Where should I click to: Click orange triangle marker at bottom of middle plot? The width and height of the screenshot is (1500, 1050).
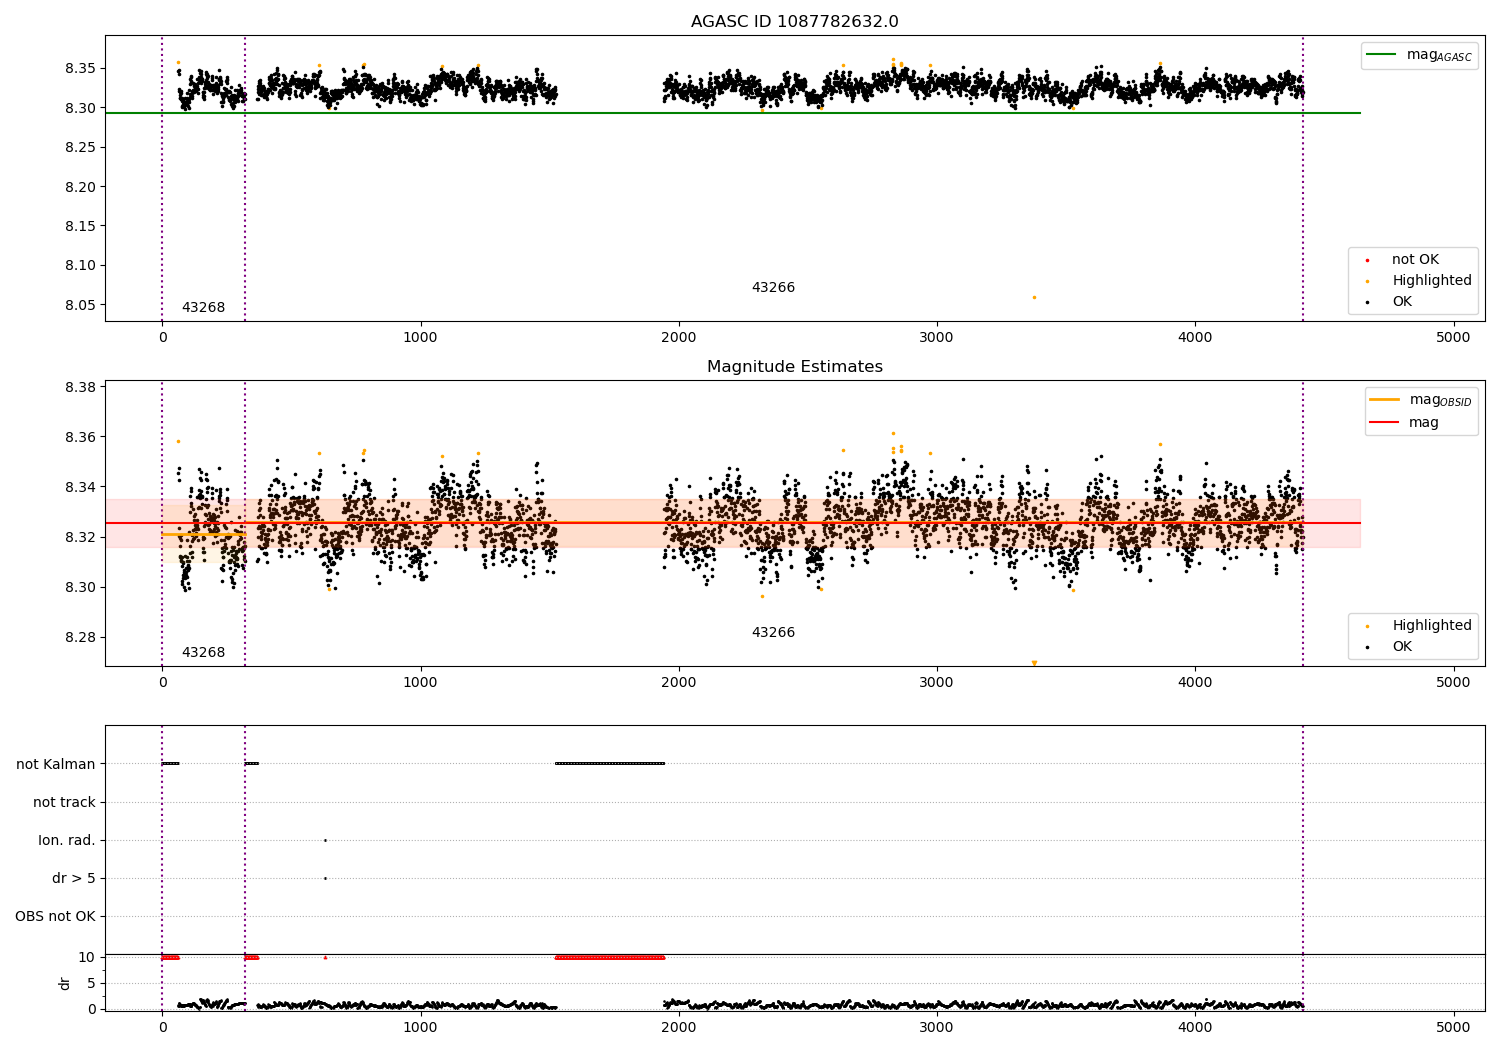click(x=1034, y=663)
